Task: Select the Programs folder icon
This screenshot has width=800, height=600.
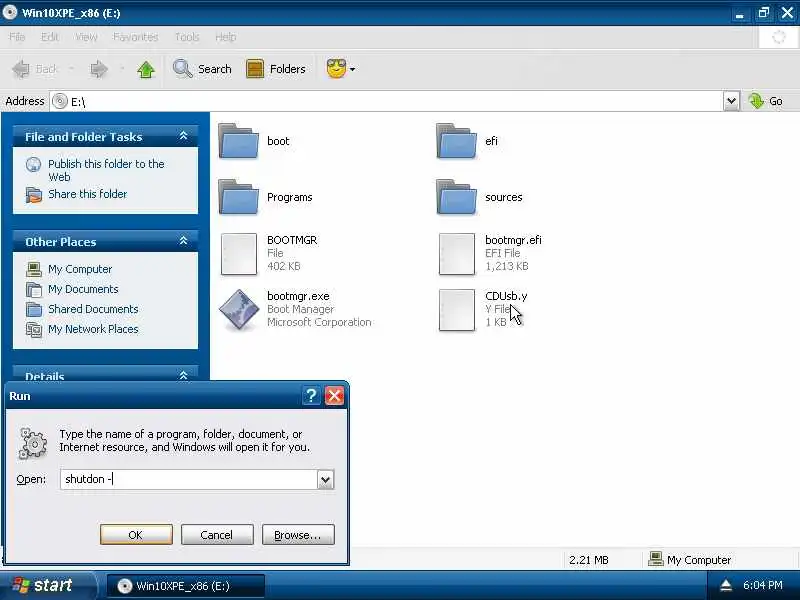Action: (x=238, y=197)
